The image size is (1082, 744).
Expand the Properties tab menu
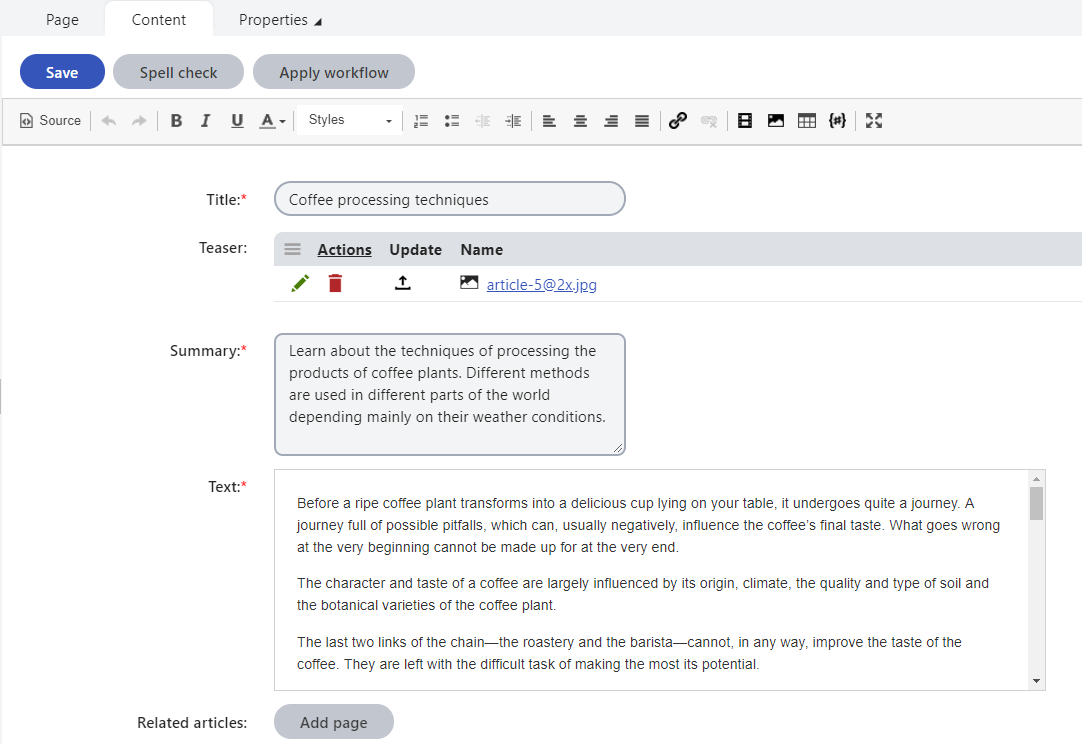[x=280, y=20]
